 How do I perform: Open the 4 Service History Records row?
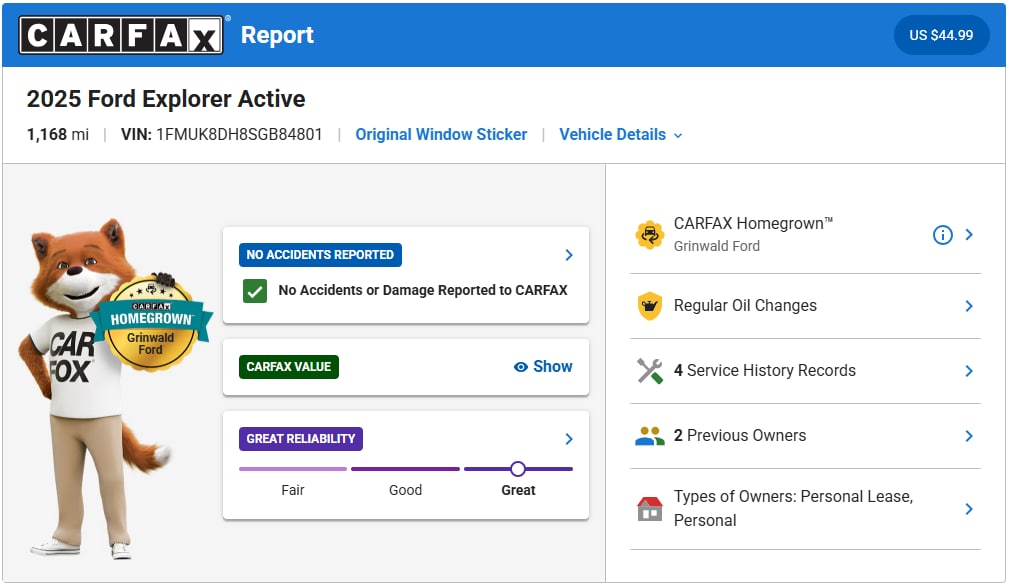[805, 371]
